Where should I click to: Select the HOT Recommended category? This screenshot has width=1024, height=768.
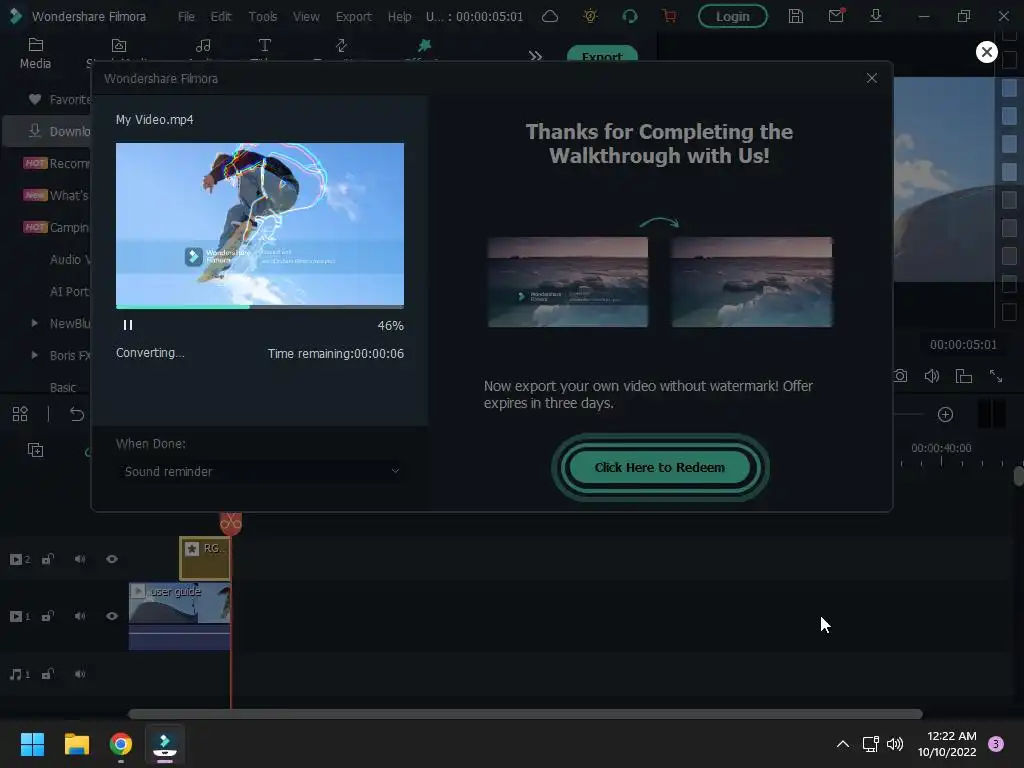coord(56,163)
